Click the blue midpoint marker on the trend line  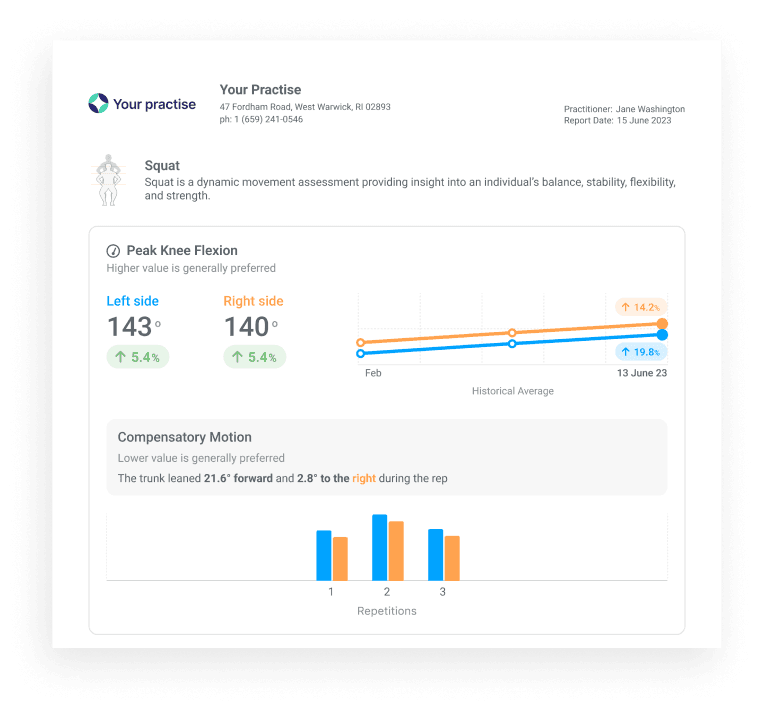tap(512, 344)
